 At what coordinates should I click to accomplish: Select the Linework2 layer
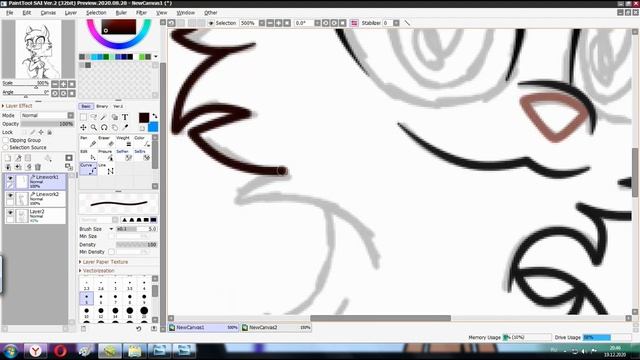coord(36,198)
